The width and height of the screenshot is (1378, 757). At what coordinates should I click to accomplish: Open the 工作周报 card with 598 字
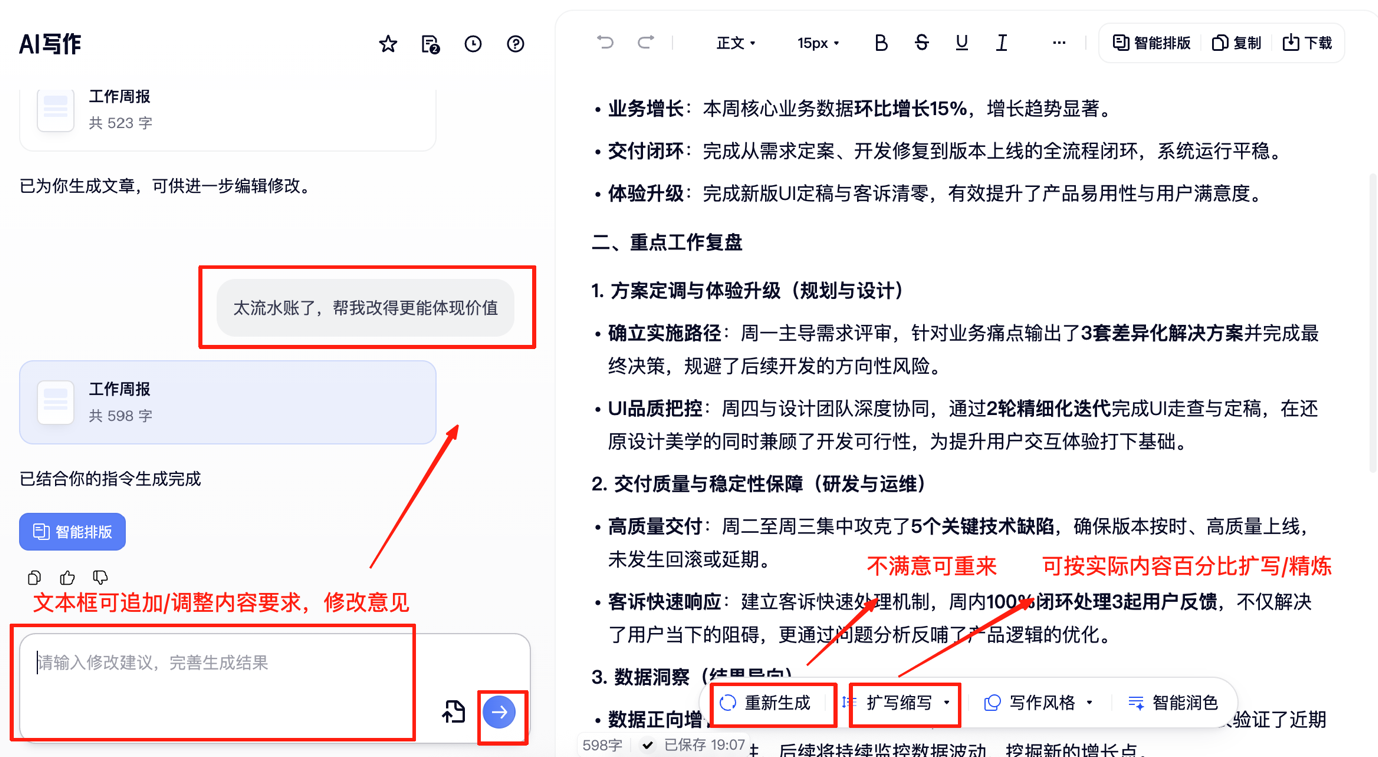[x=227, y=402]
